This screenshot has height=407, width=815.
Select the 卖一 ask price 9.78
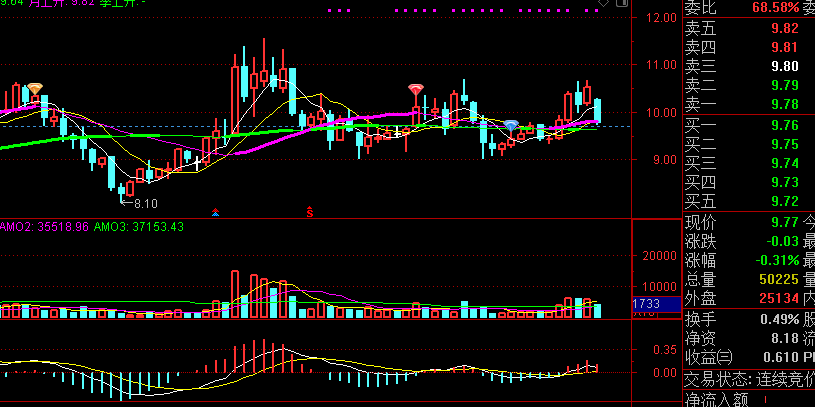(785, 104)
